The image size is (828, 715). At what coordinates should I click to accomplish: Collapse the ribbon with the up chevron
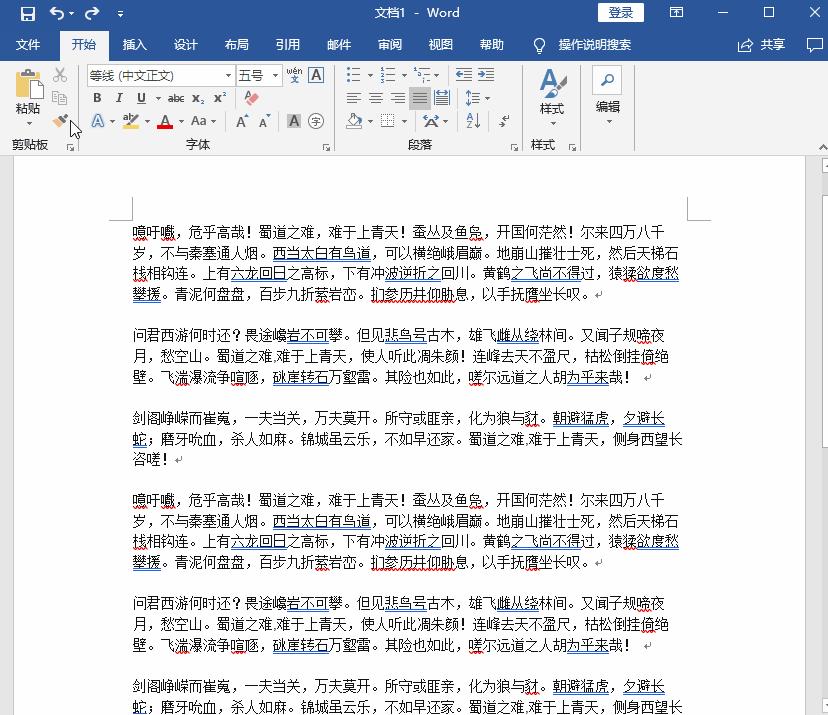click(x=822, y=147)
